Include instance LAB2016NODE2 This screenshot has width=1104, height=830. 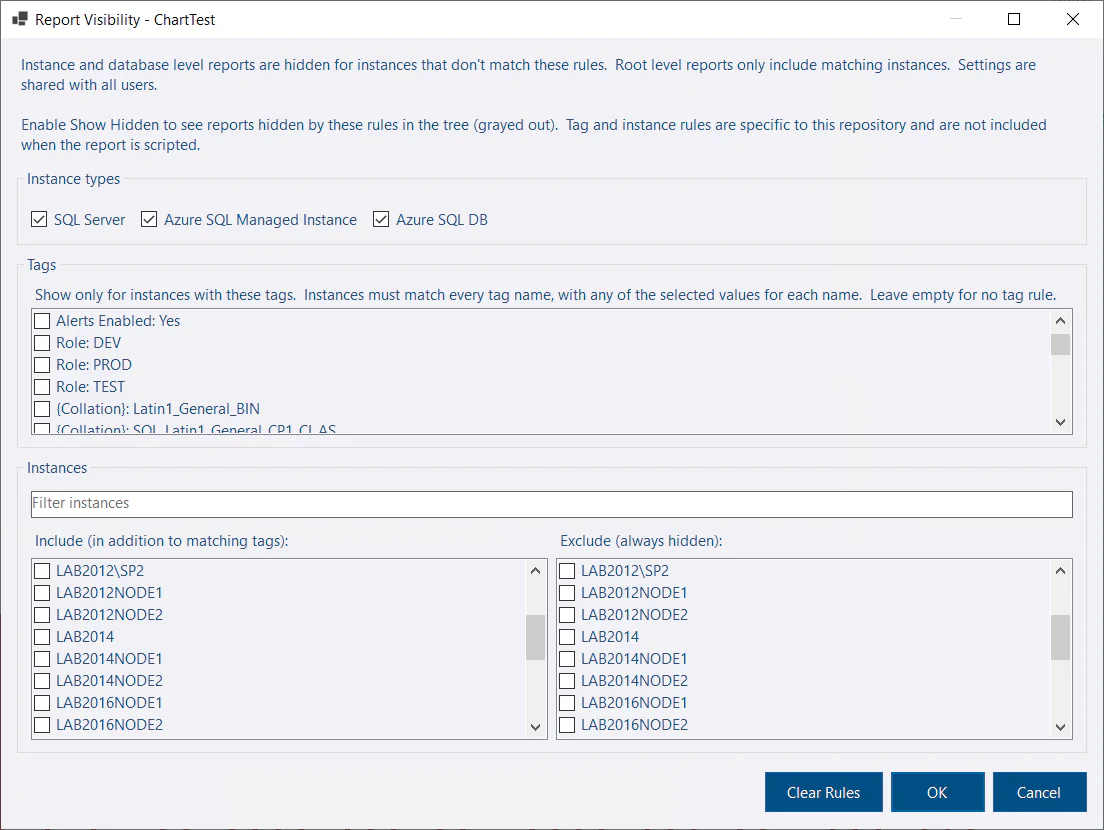(42, 725)
